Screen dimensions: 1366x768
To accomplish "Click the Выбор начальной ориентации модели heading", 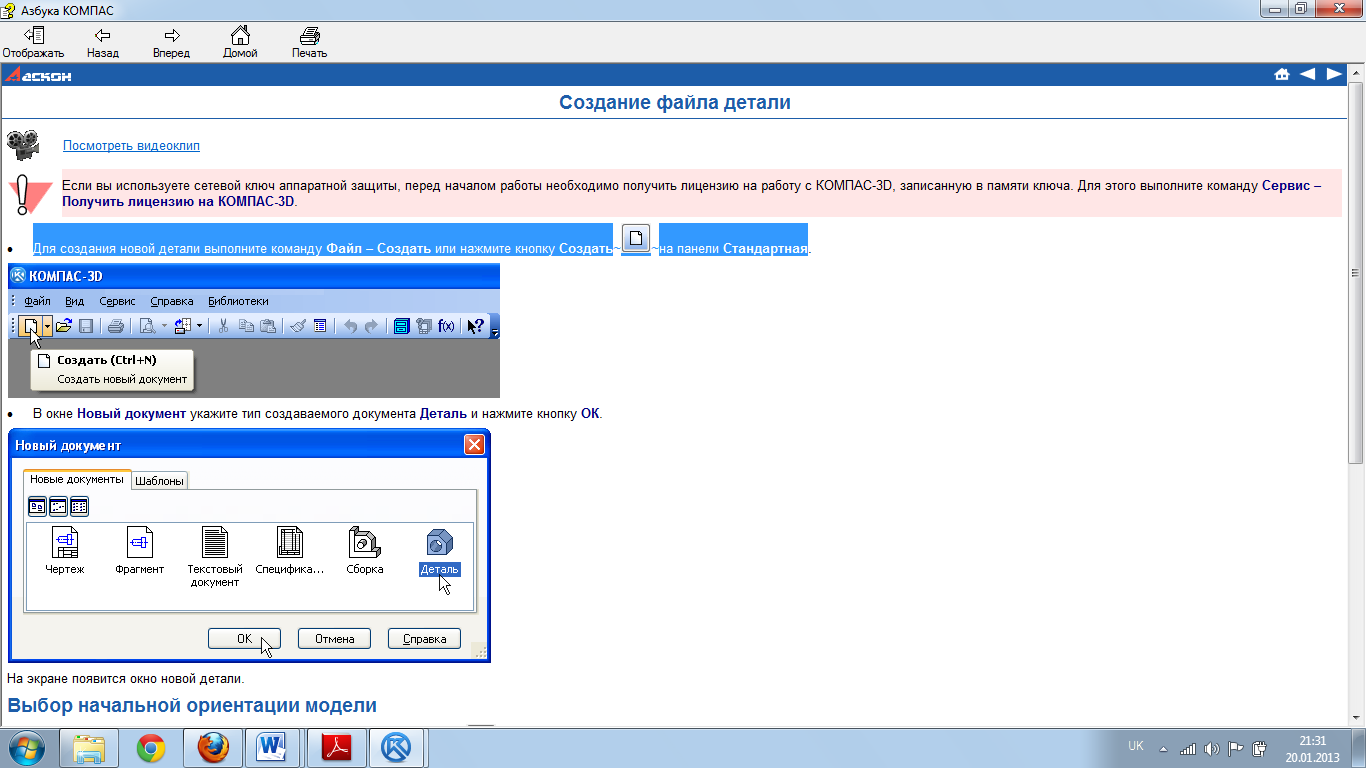I will (192, 705).
